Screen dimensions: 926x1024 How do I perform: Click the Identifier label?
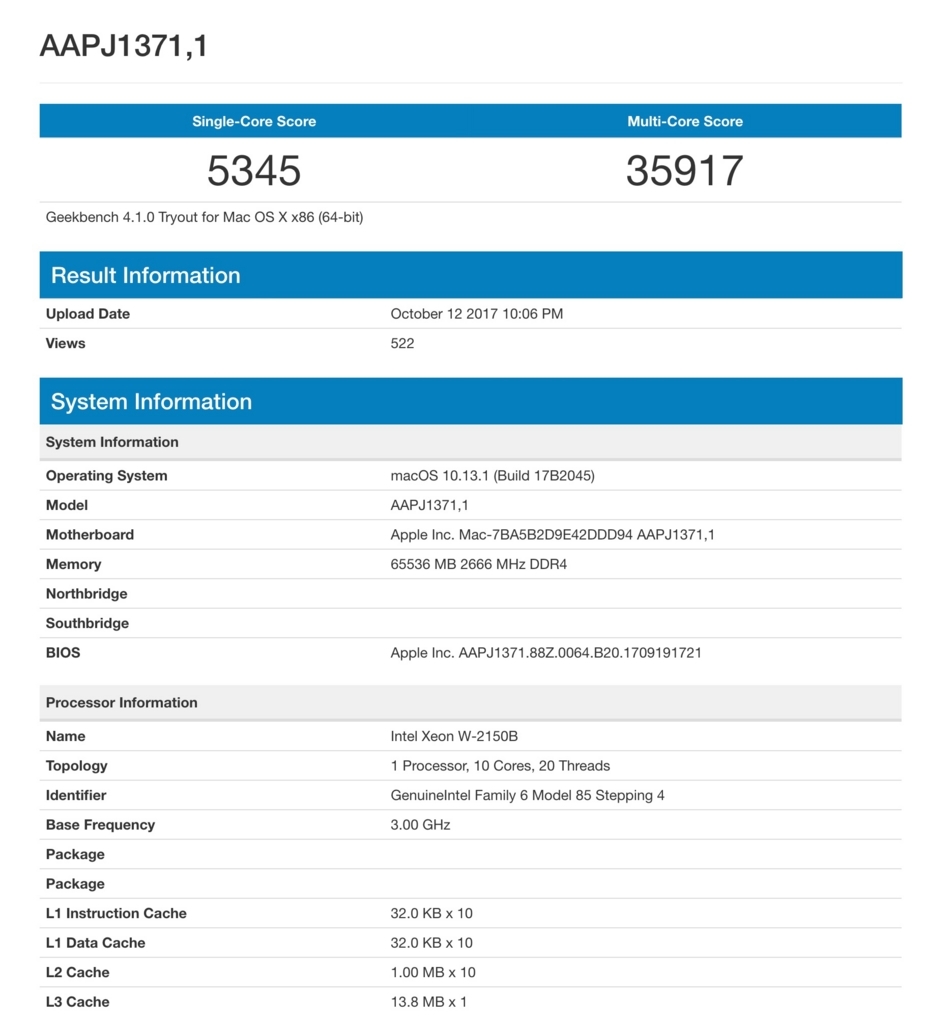click(76, 795)
